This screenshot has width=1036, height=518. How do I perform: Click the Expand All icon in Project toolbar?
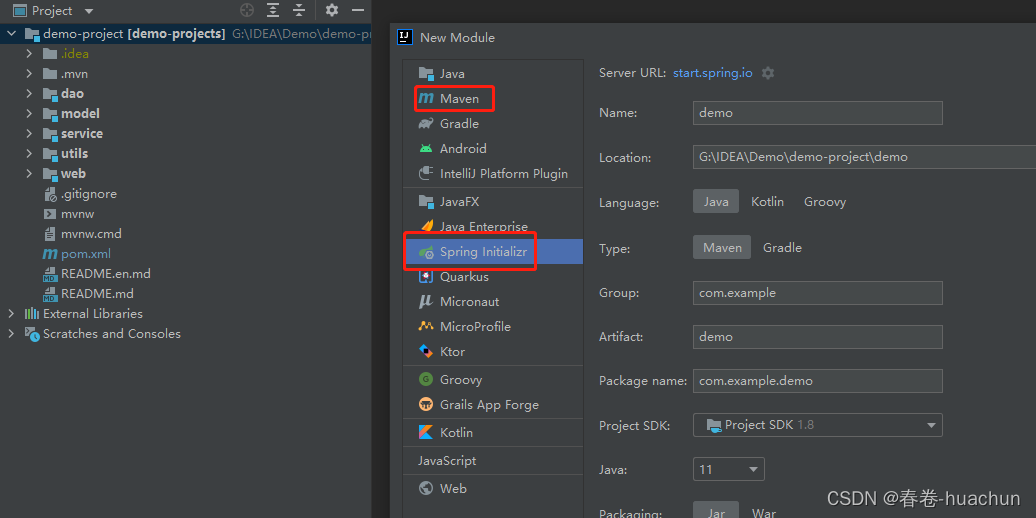point(273,10)
